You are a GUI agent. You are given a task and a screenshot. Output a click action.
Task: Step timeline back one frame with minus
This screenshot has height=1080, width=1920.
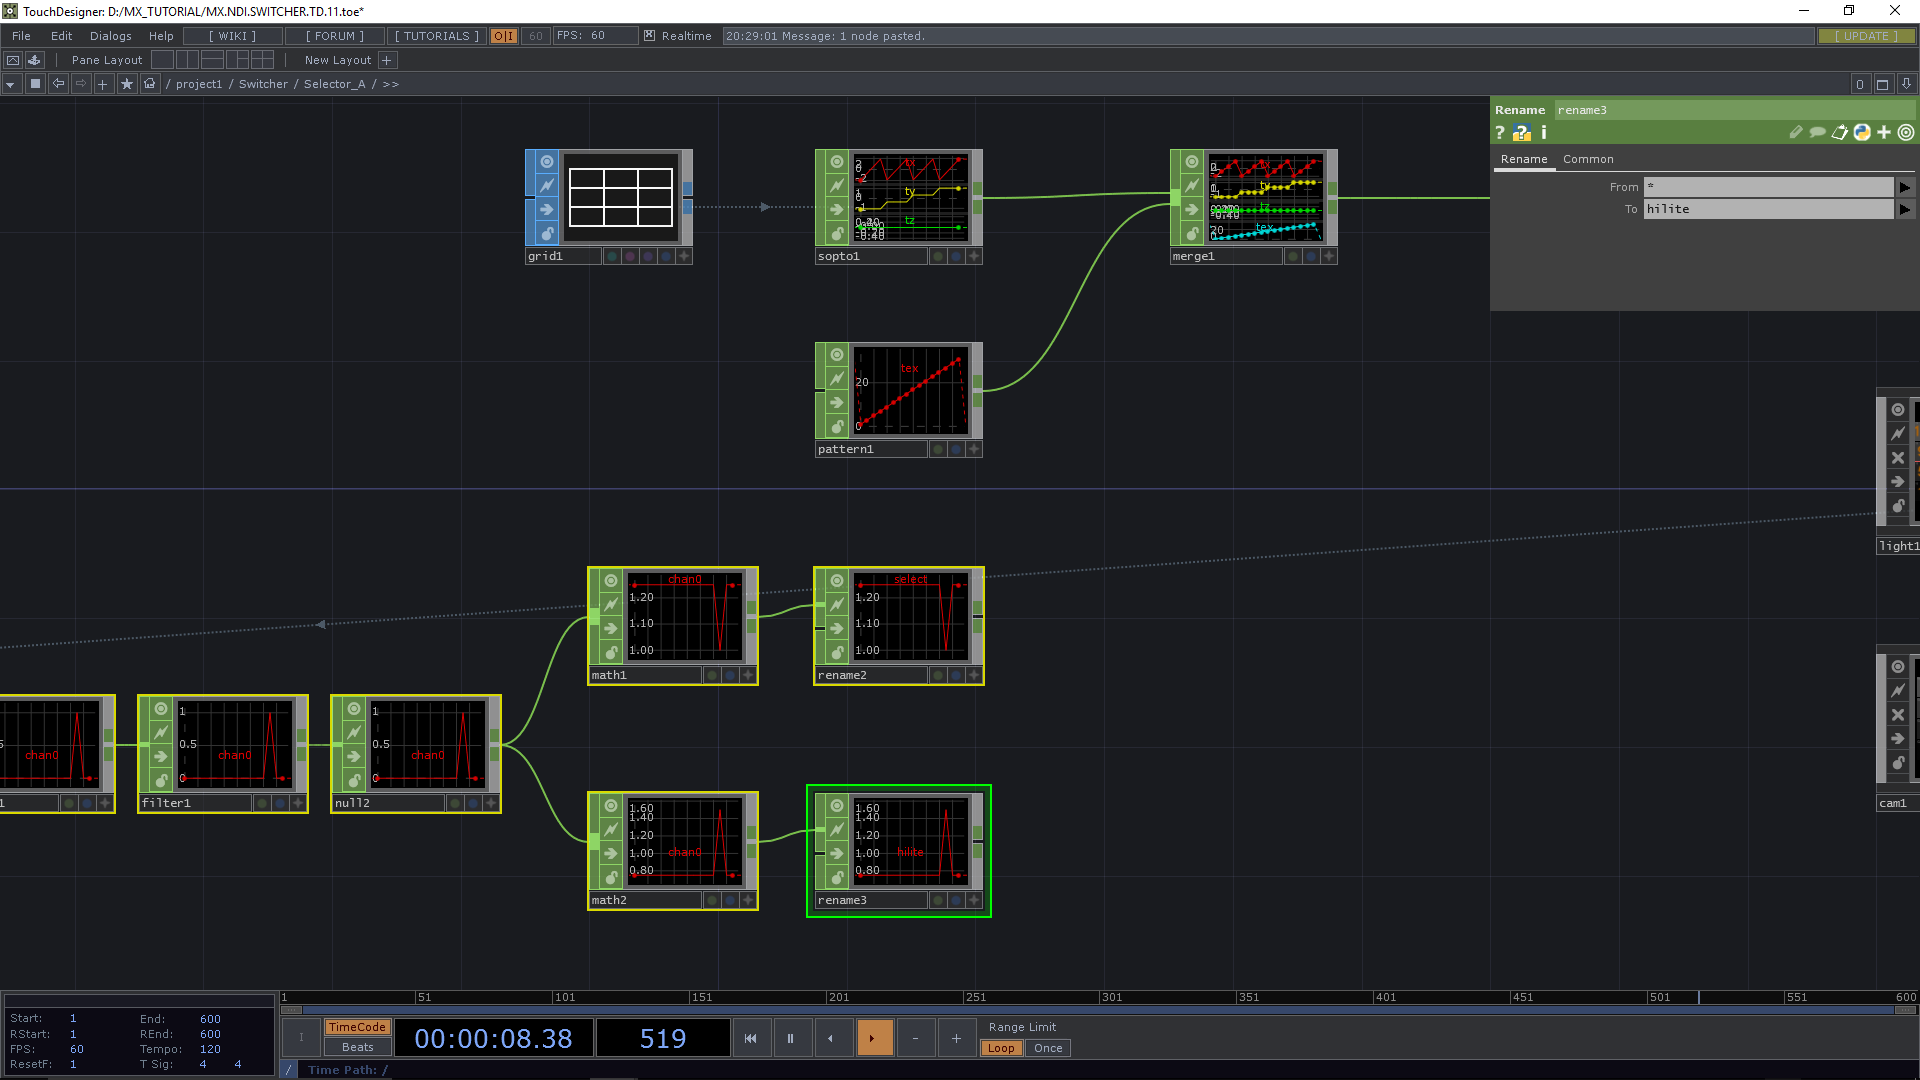pos(915,1038)
